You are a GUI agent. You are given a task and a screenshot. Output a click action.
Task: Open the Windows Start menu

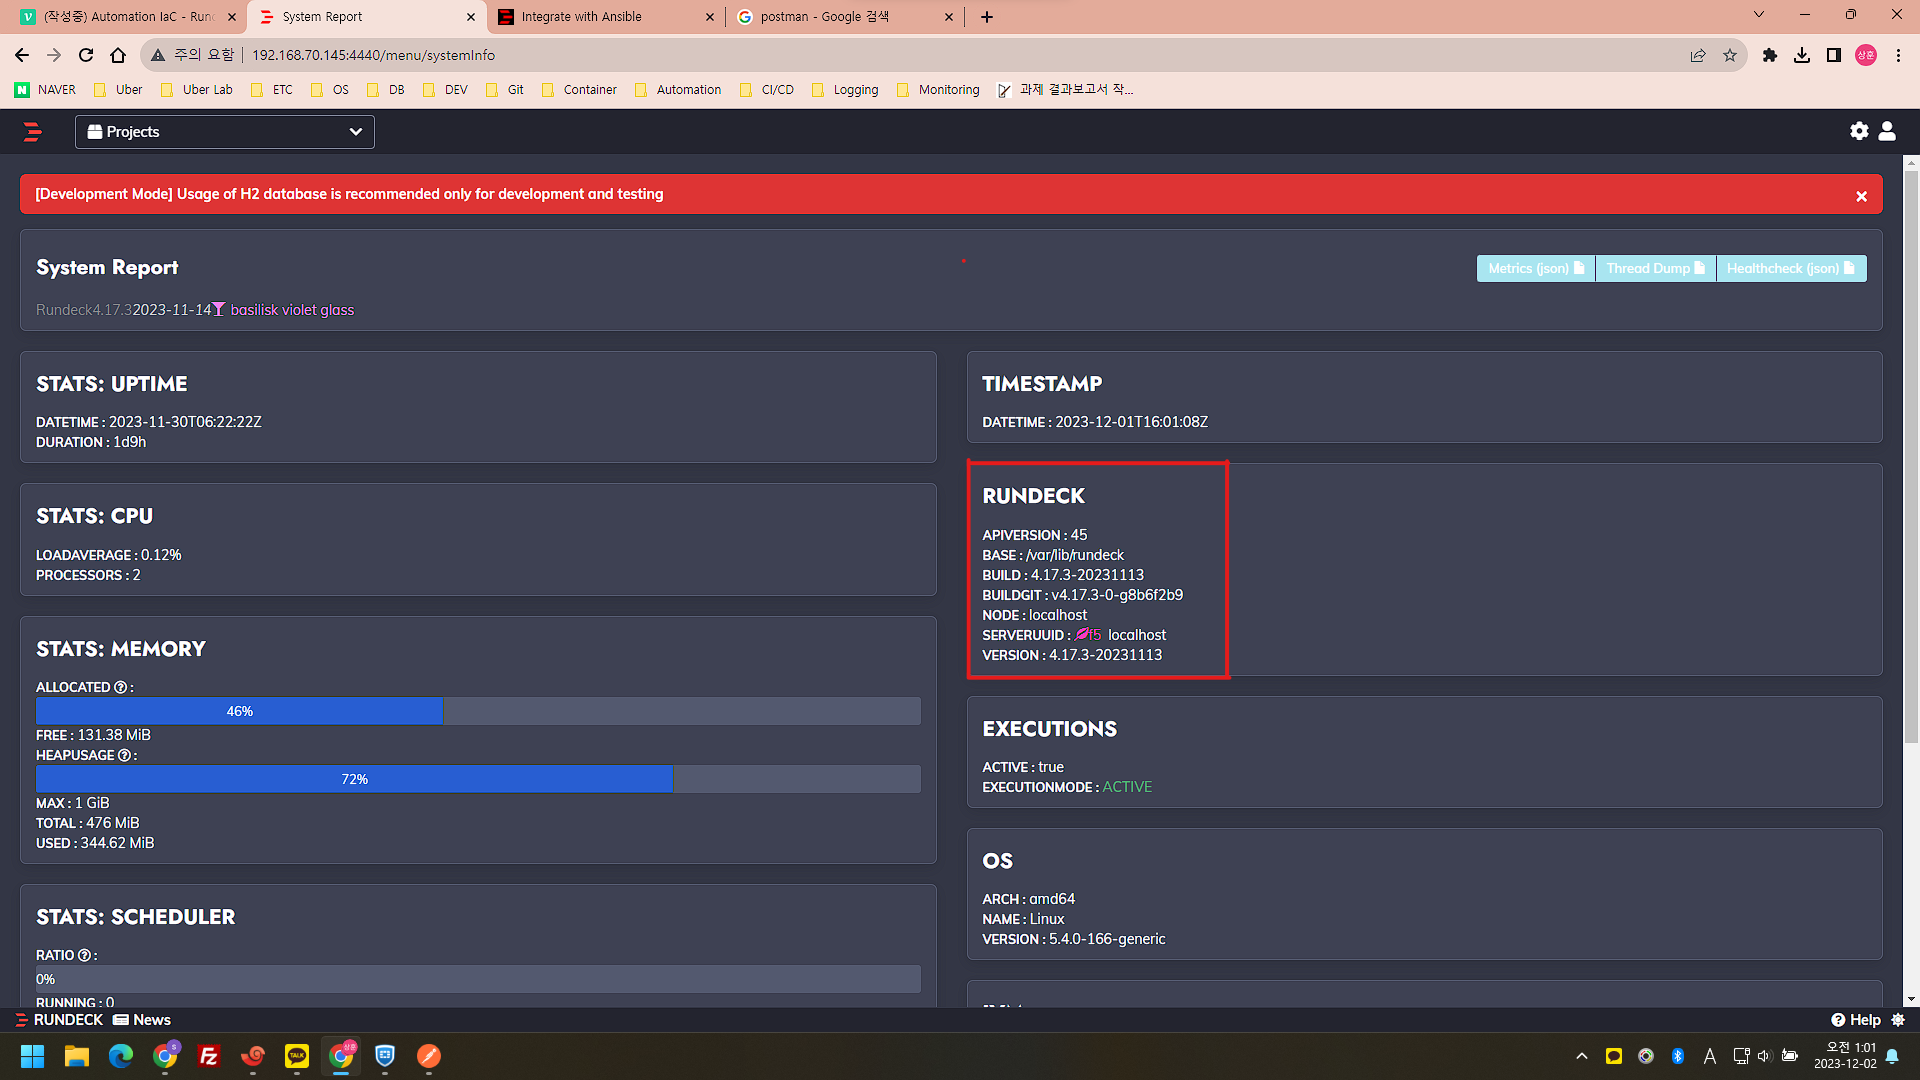click(x=32, y=1056)
